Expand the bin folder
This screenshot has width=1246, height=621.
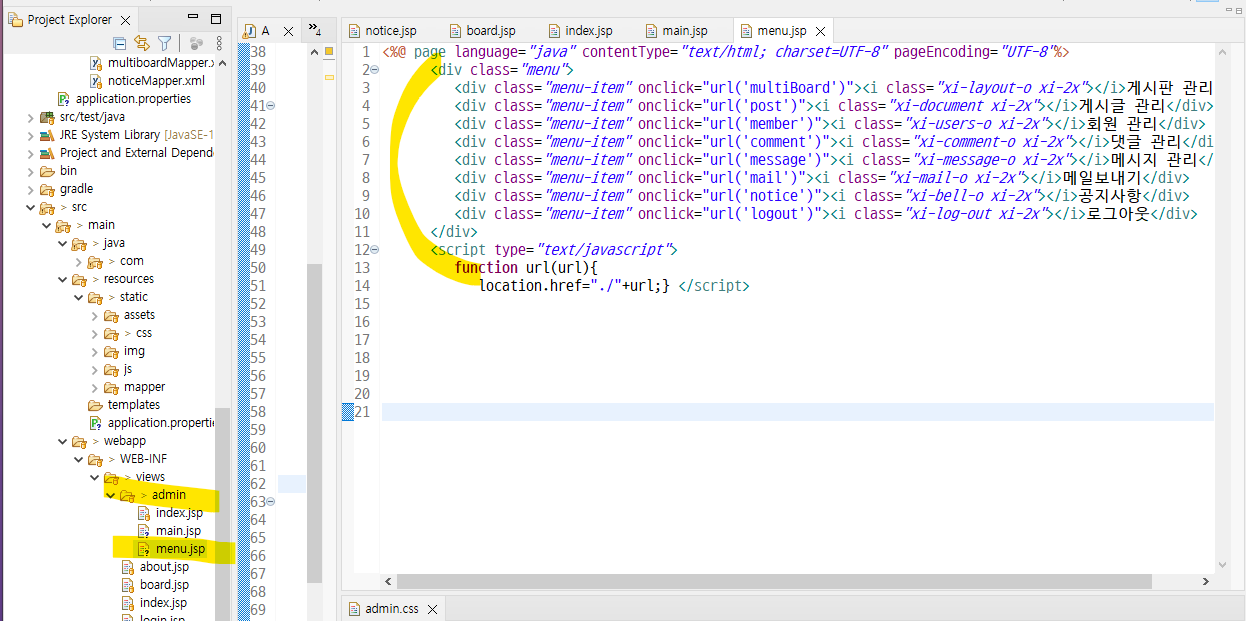[x=30, y=171]
